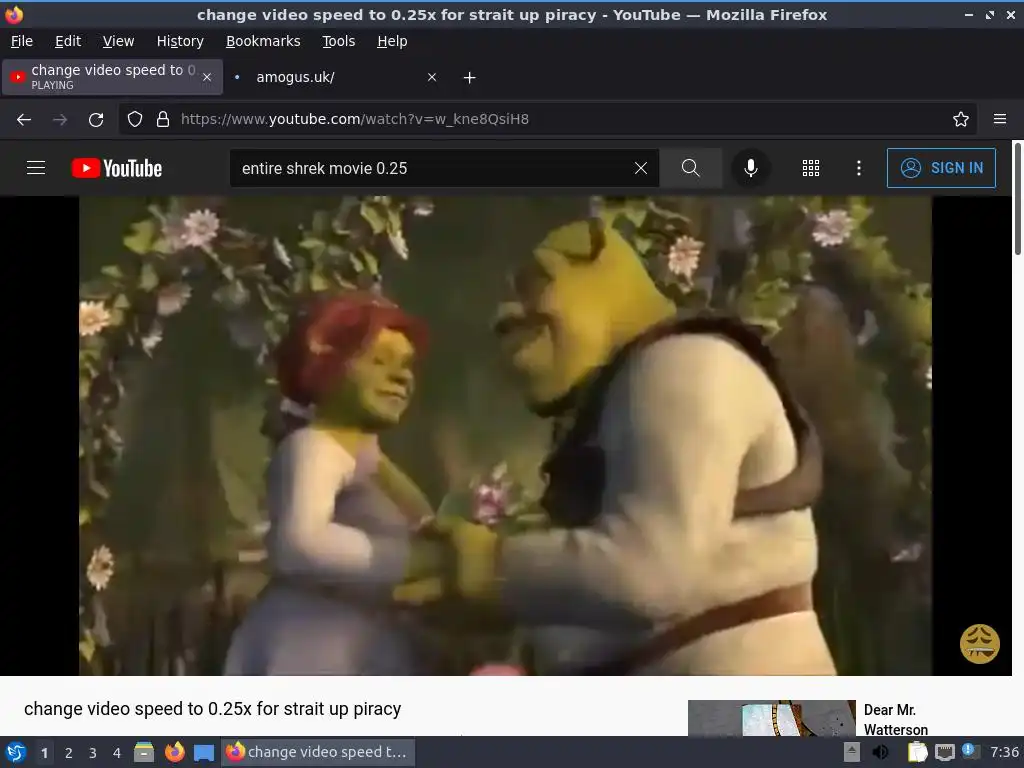Activate Firefox window taskbar entry

[318, 752]
